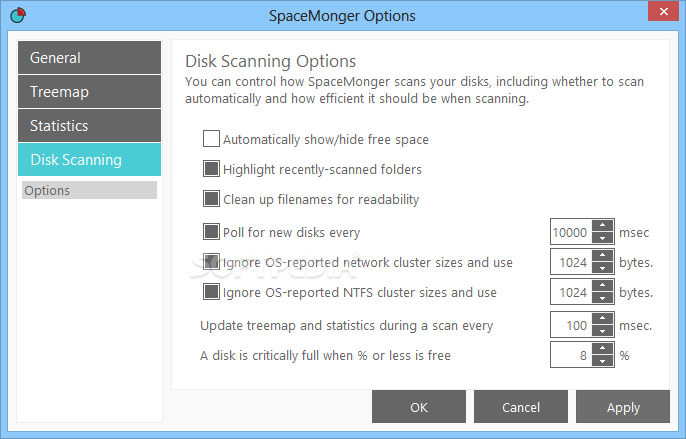Toggle Highlight recently-scanned folders checkbox
This screenshot has height=439, width=686.
click(x=211, y=169)
